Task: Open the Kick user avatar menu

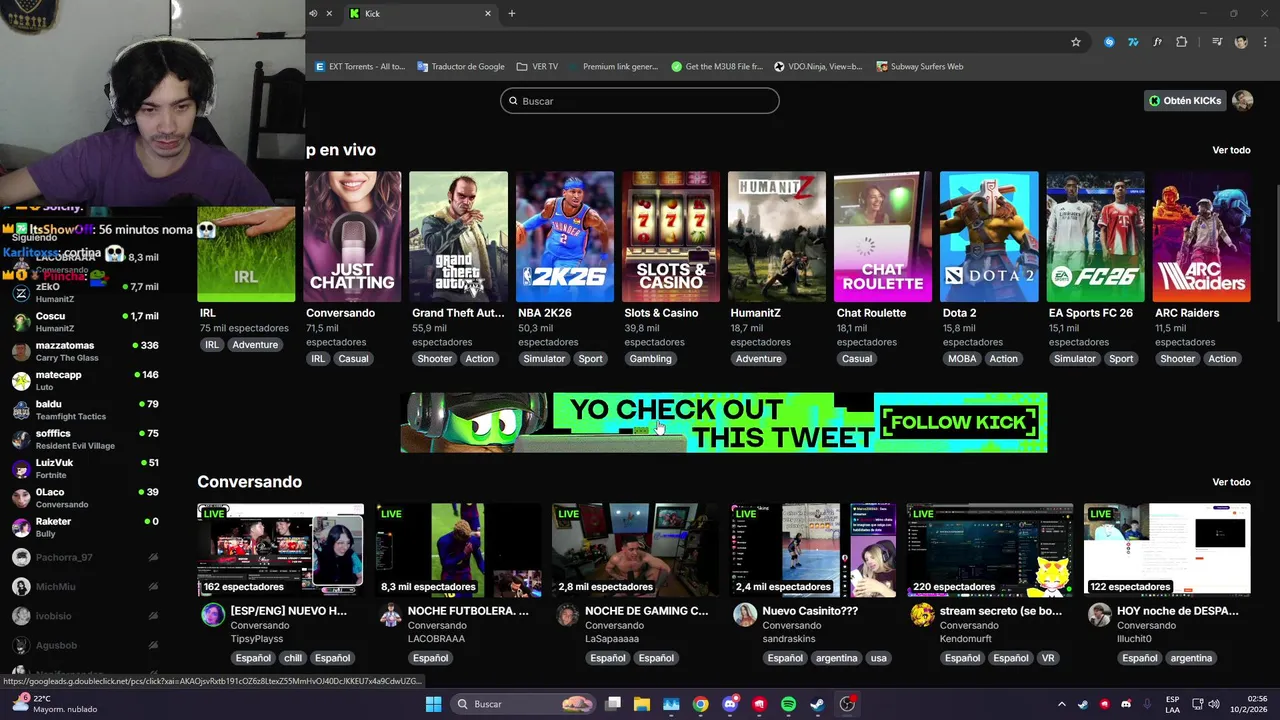Action: click(1243, 101)
